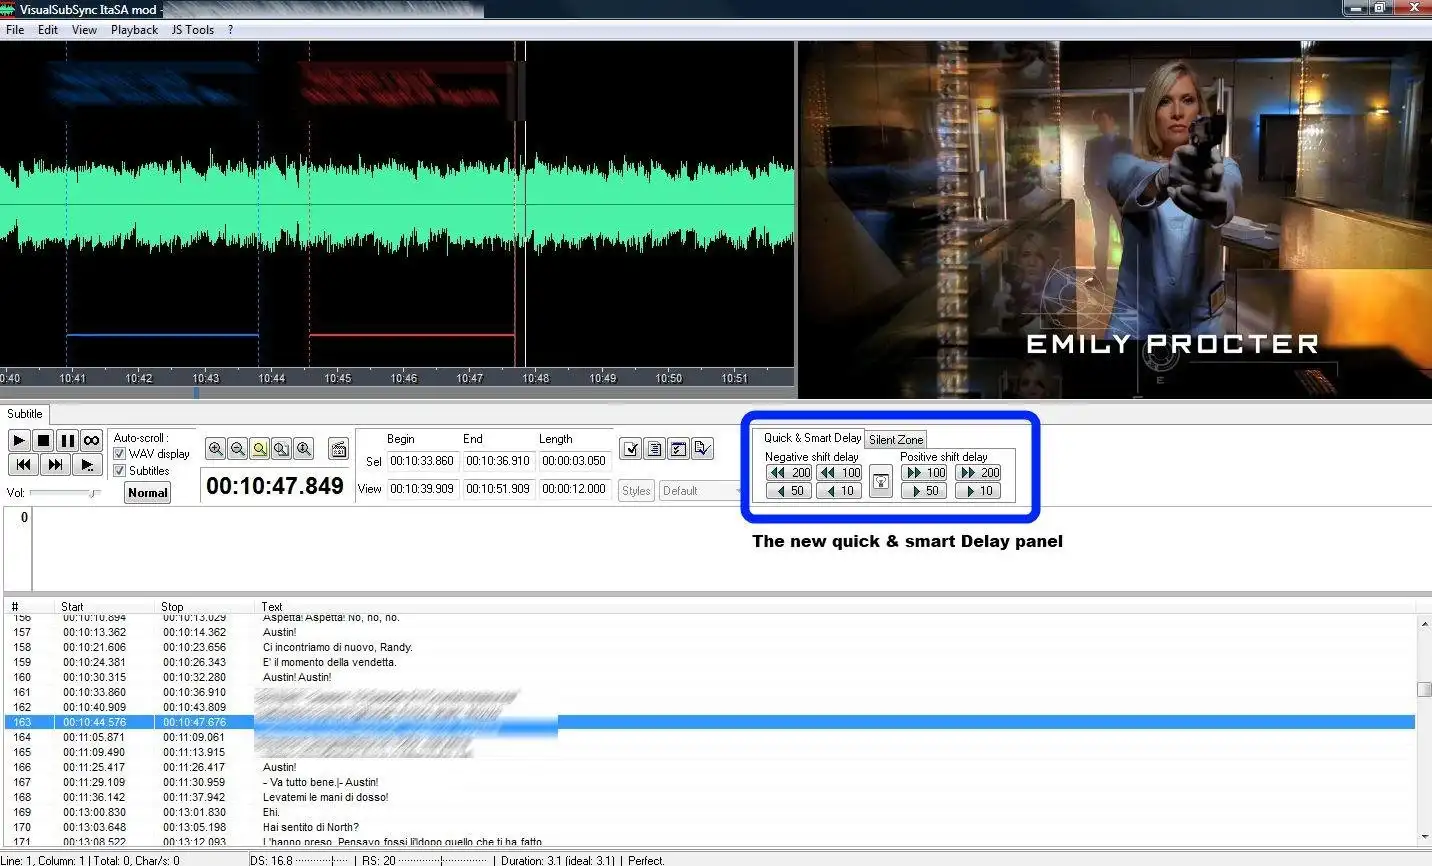The width and height of the screenshot is (1432, 866).
Task: Select row 158 'Ci incontriamo di nuovo, Randy.'
Action: tap(709, 647)
